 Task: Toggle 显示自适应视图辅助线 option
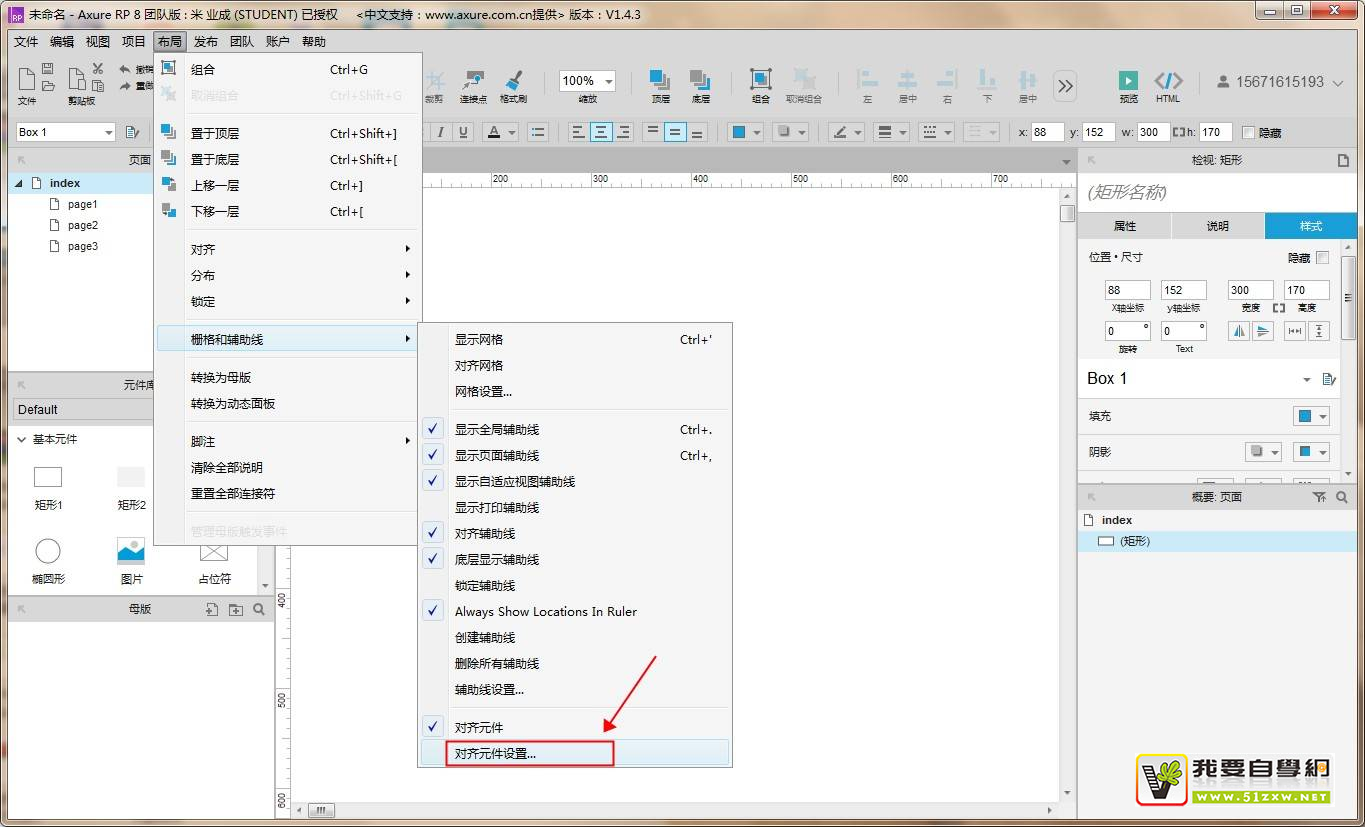tap(574, 481)
